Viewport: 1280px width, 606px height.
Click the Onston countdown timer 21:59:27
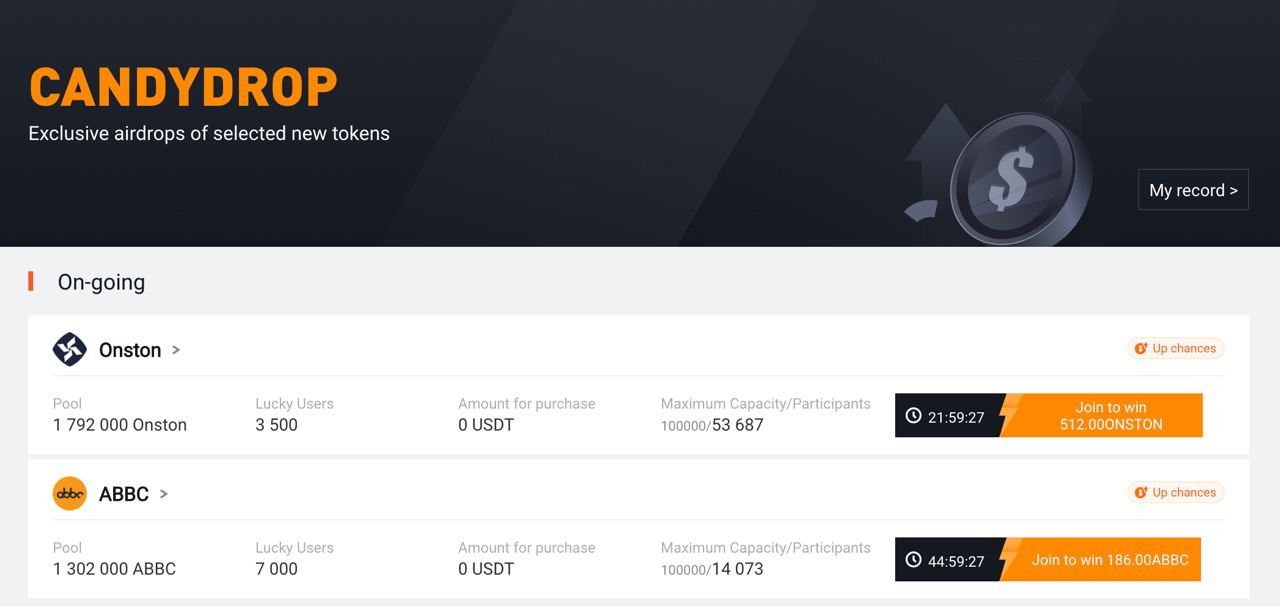(x=956, y=417)
